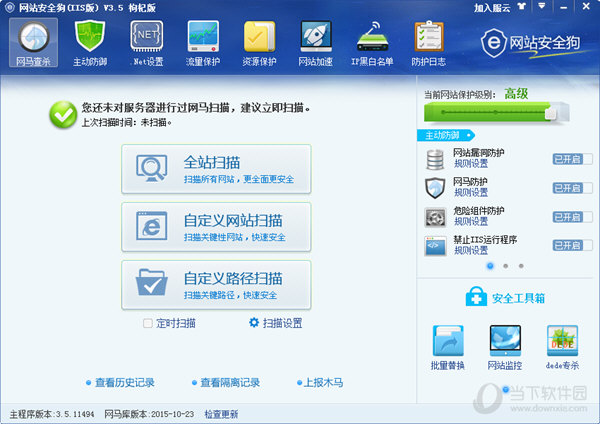Click the 网马防护 shield icon
This screenshot has width=600, height=424.
point(435,188)
